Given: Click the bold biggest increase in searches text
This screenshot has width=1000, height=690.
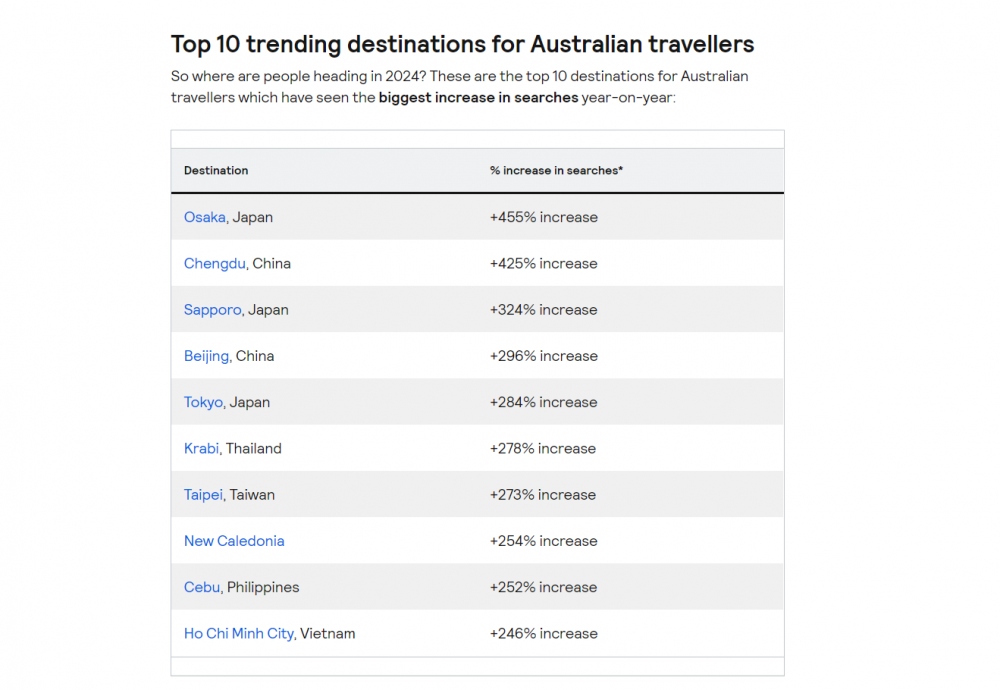Looking at the screenshot, I should tap(478, 98).
